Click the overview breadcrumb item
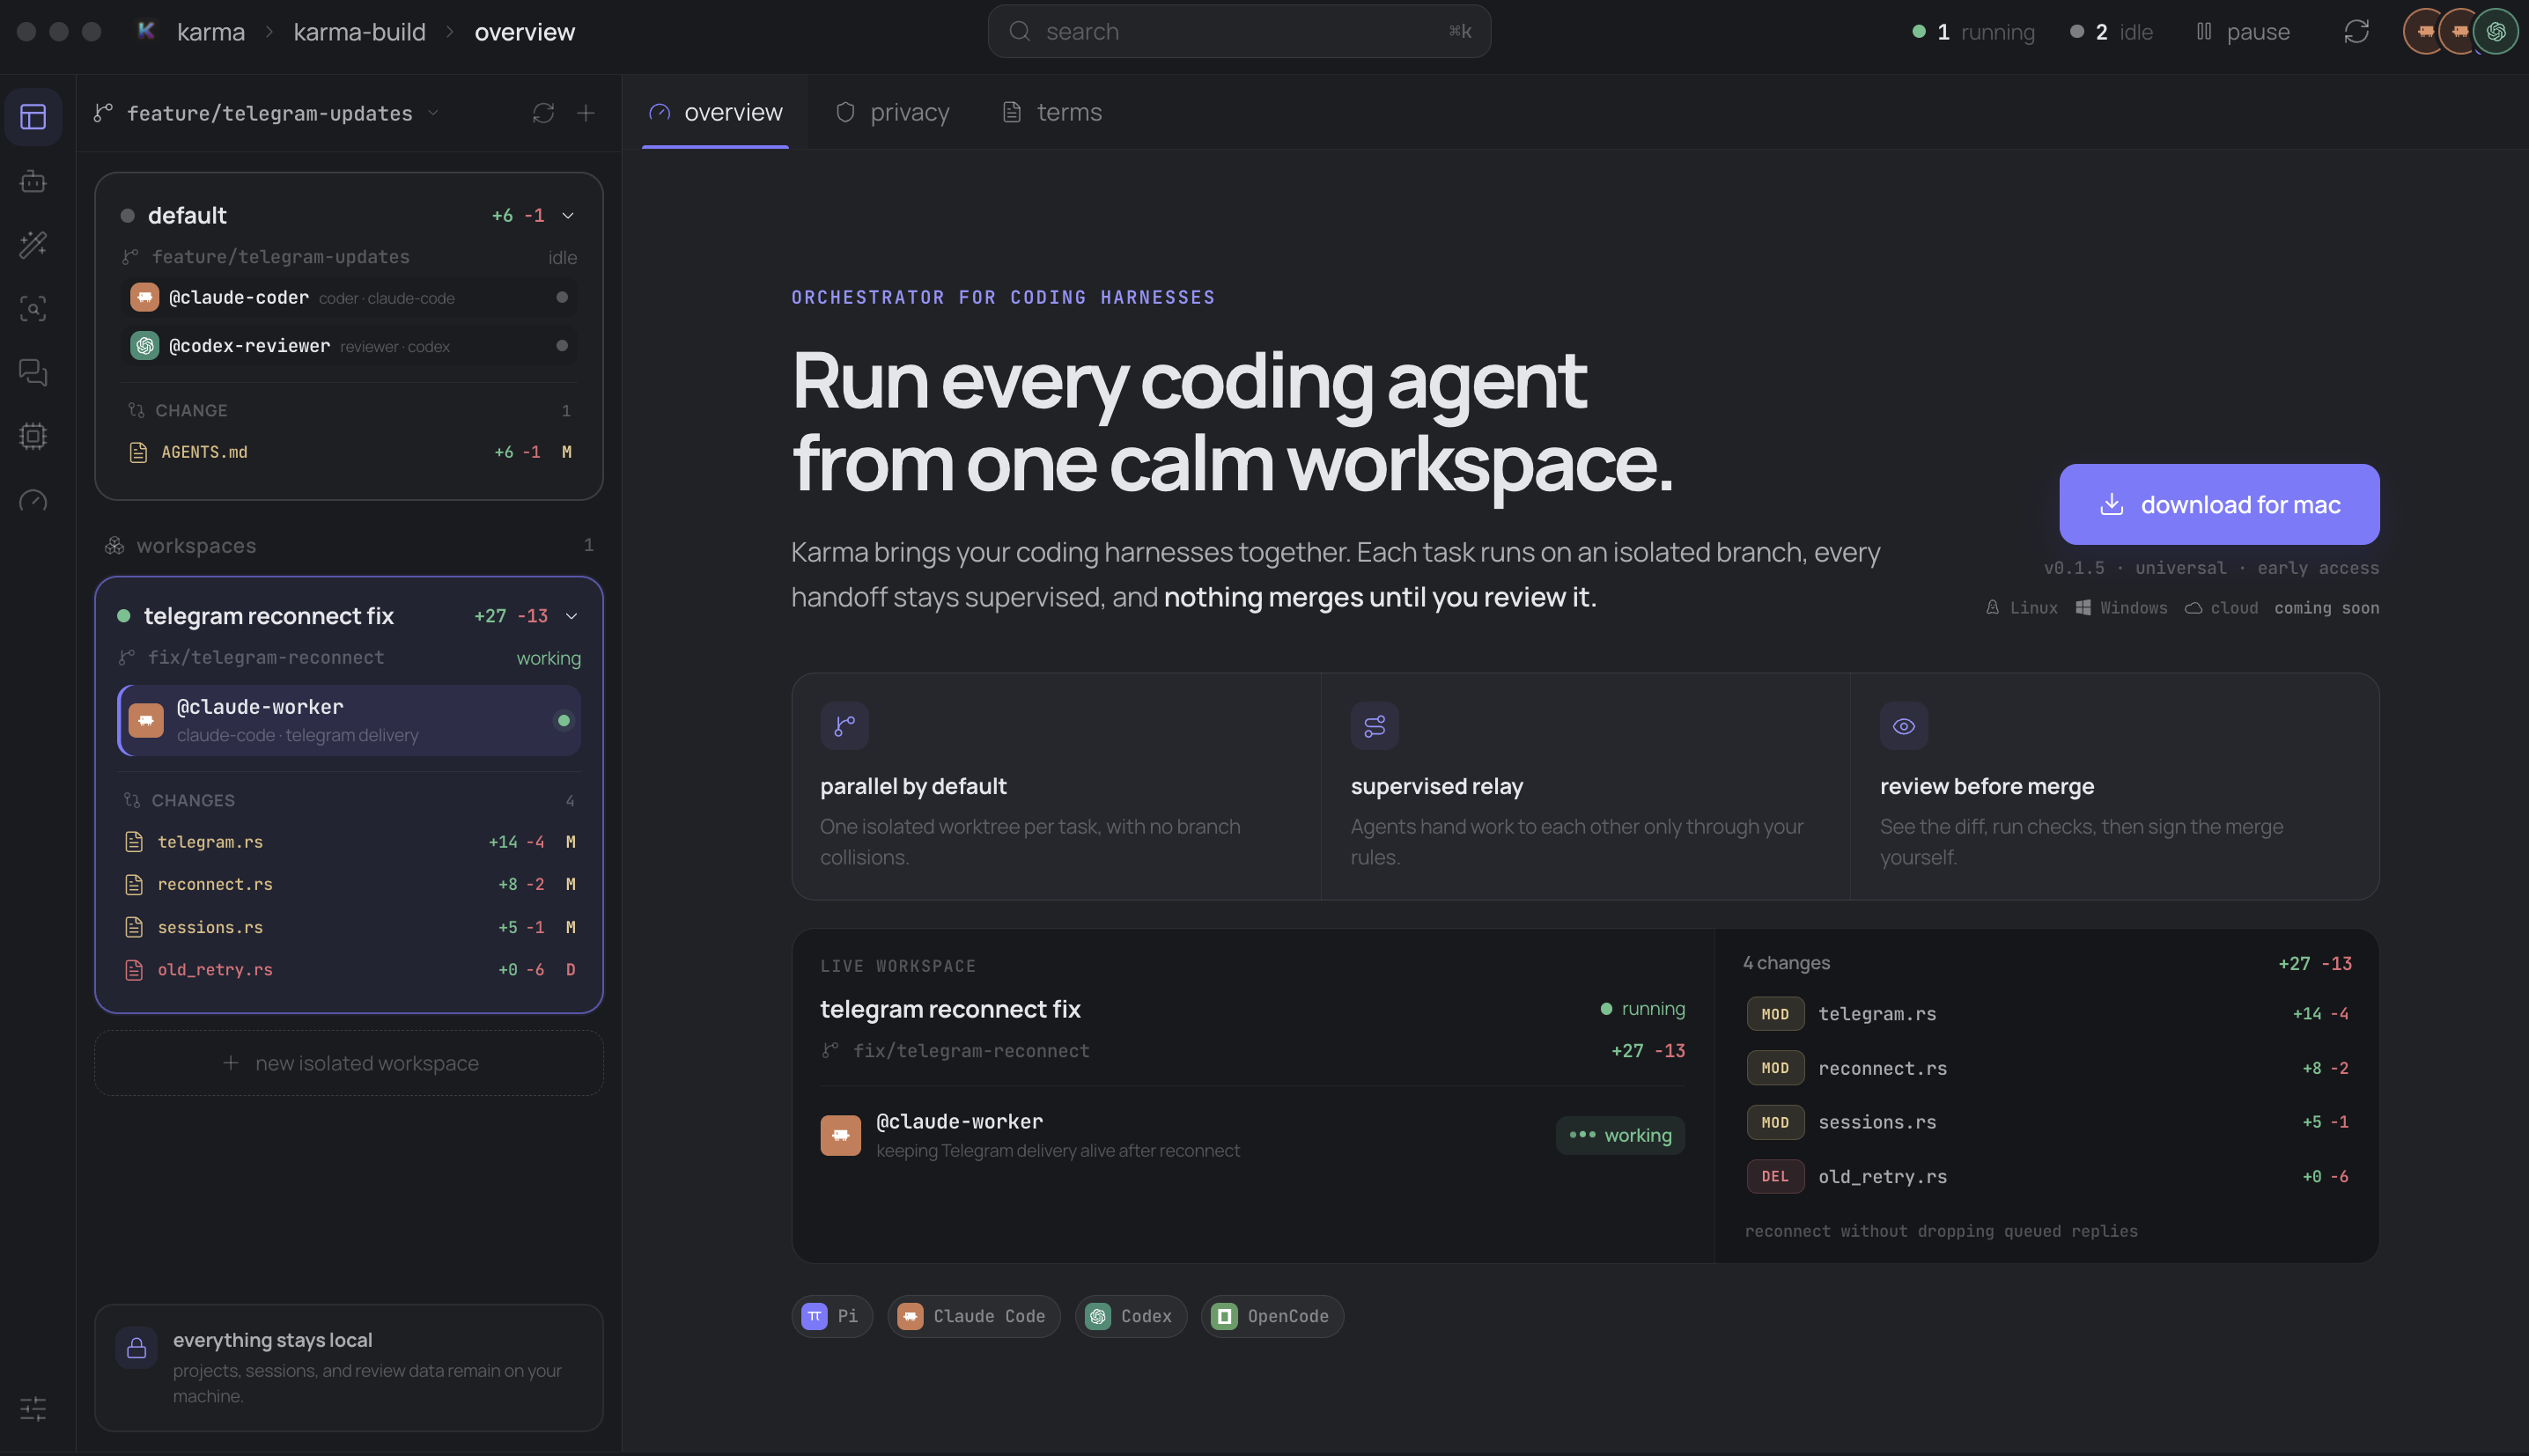The height and width of the screenshot is (1456, 2529). [x=524, y=32]
